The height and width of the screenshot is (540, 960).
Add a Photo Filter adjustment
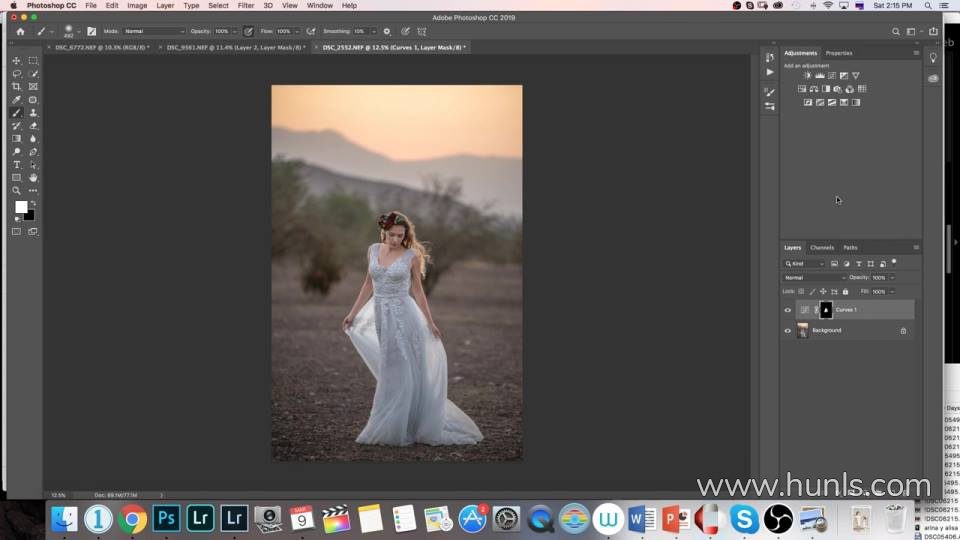coord(838,89)
